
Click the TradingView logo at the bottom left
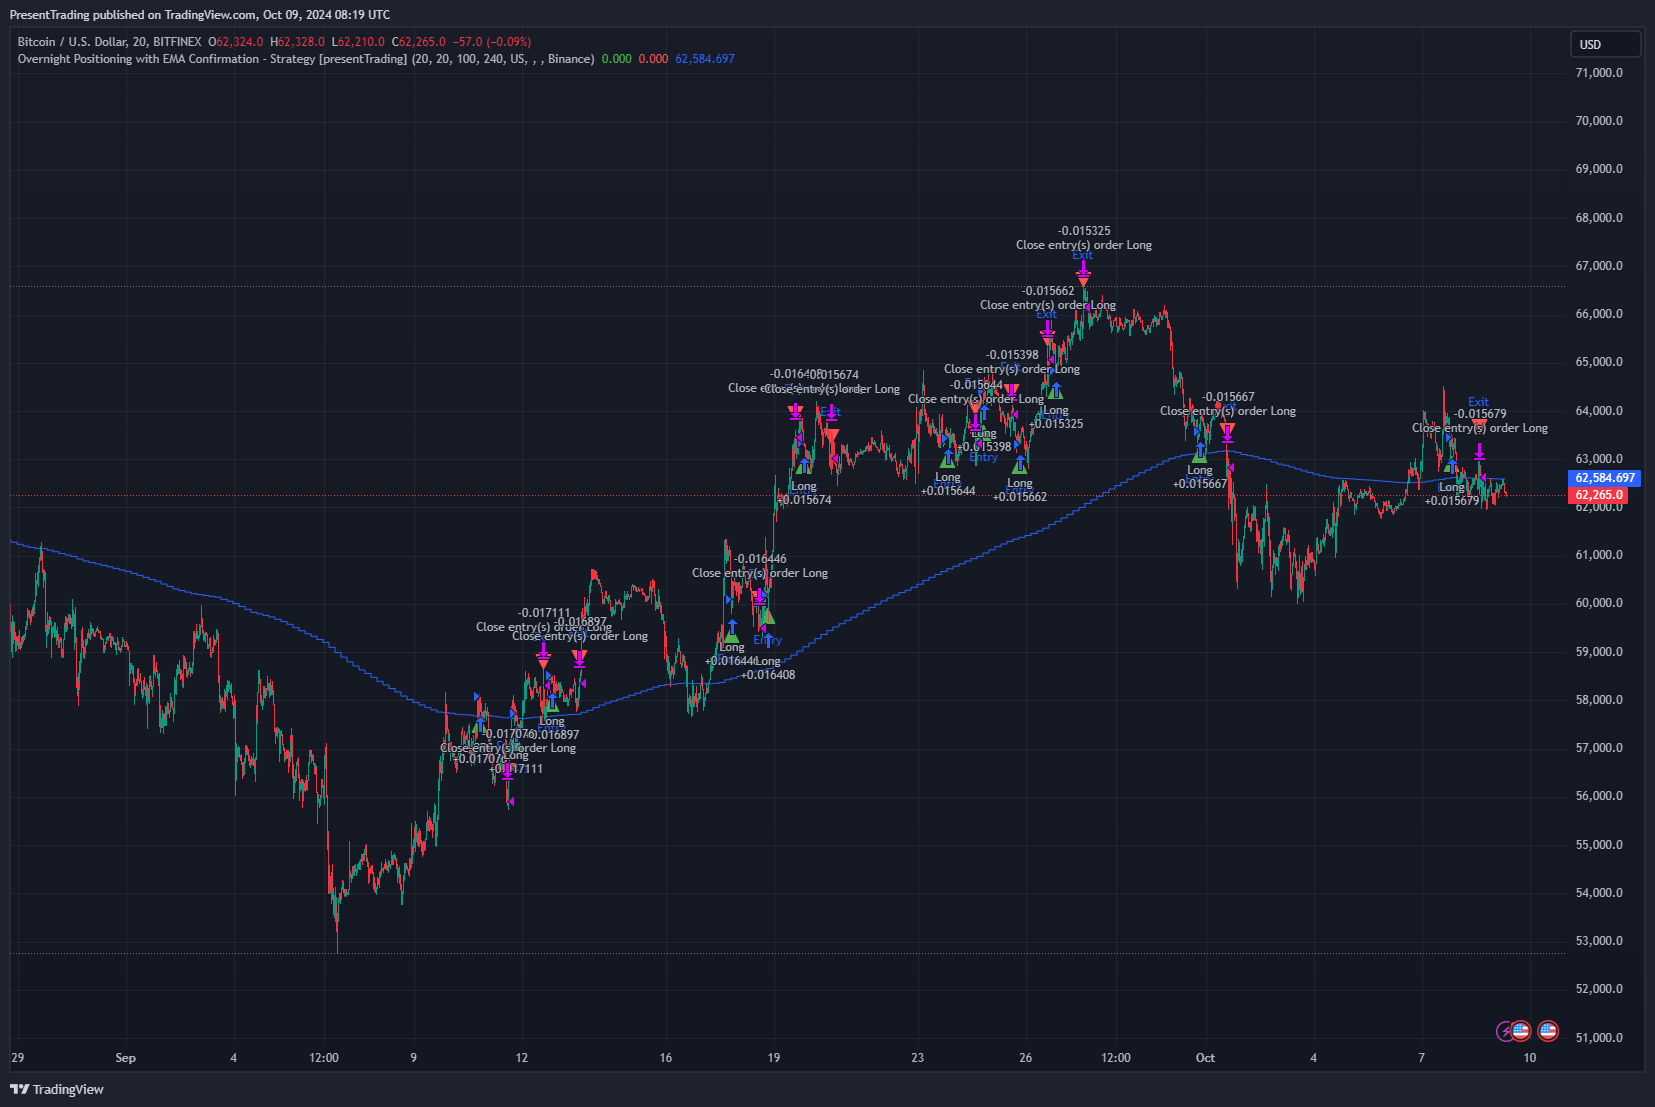pyautogui.click(x=57, y=1089)
